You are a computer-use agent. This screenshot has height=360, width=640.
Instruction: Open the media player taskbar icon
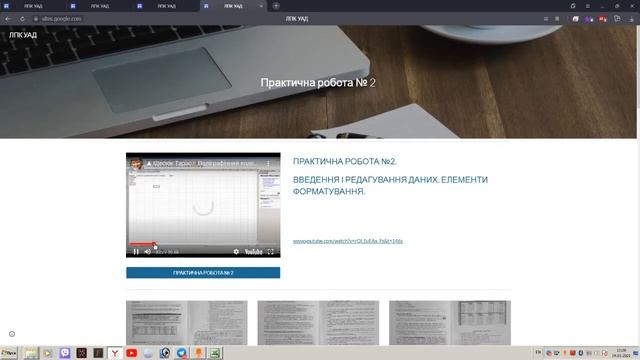point(47,353)
